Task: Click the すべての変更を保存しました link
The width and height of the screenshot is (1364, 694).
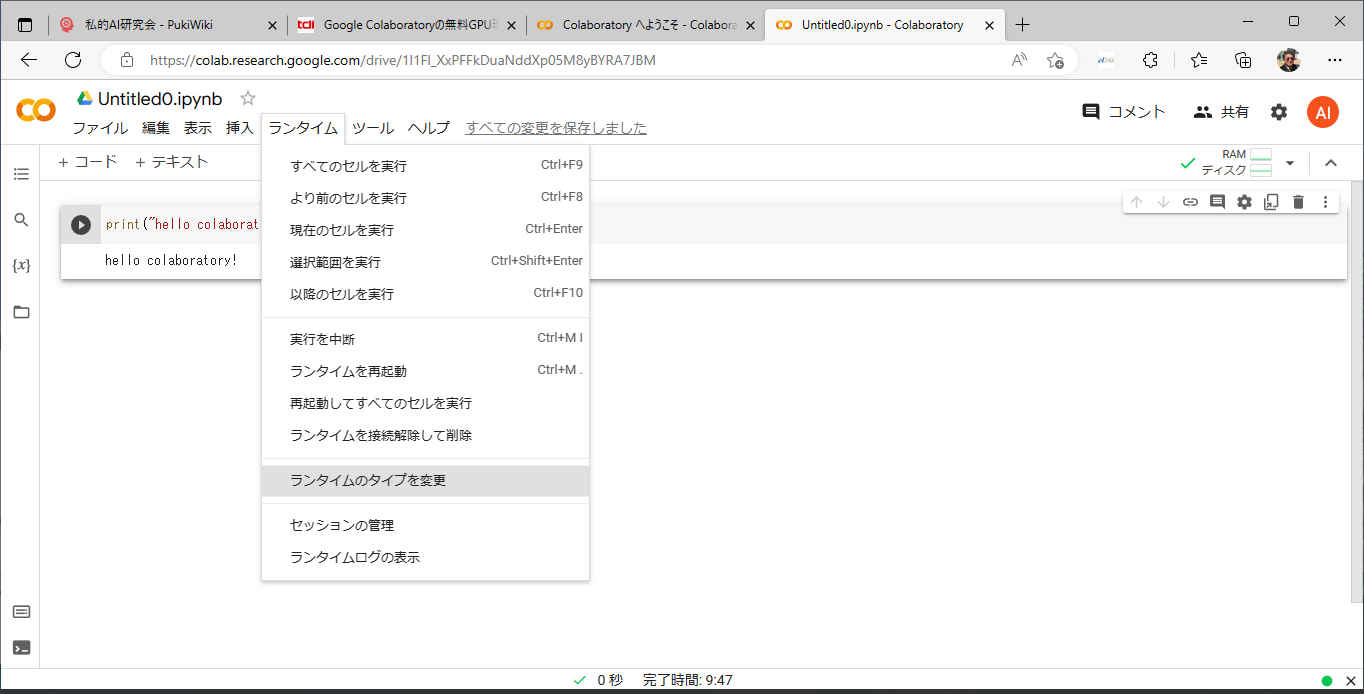Action: click(556, 128)
